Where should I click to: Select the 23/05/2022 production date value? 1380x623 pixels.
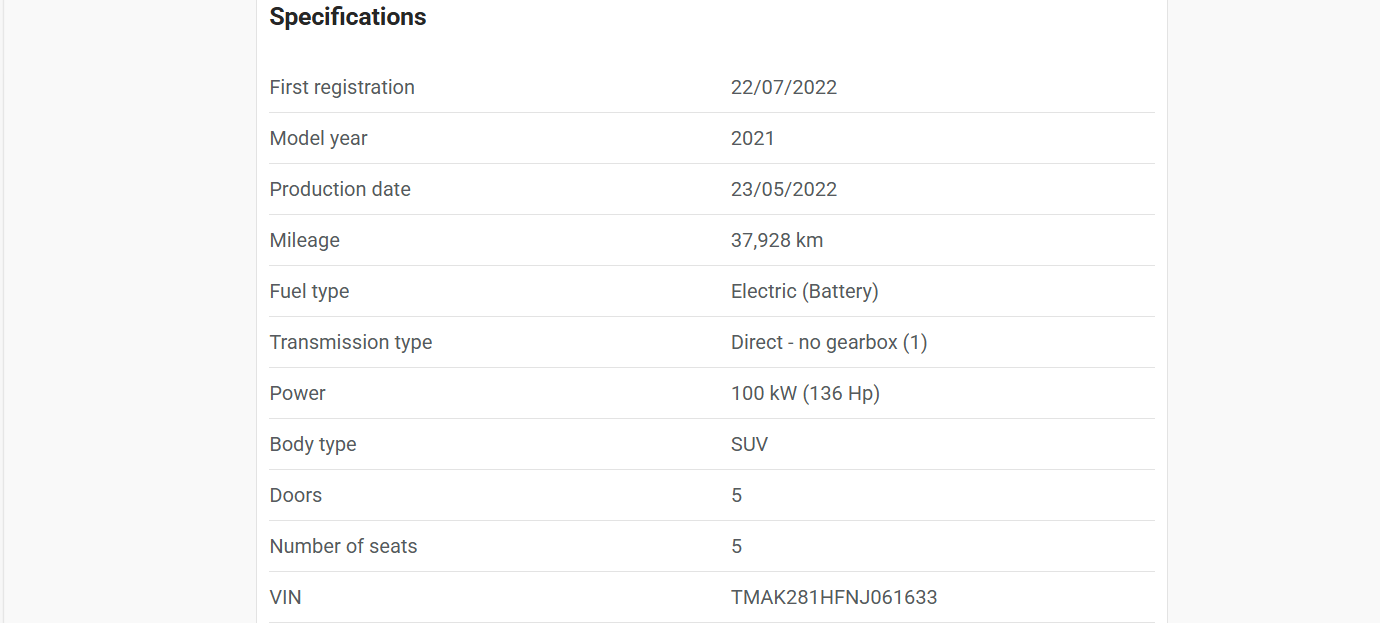(784, 189)
